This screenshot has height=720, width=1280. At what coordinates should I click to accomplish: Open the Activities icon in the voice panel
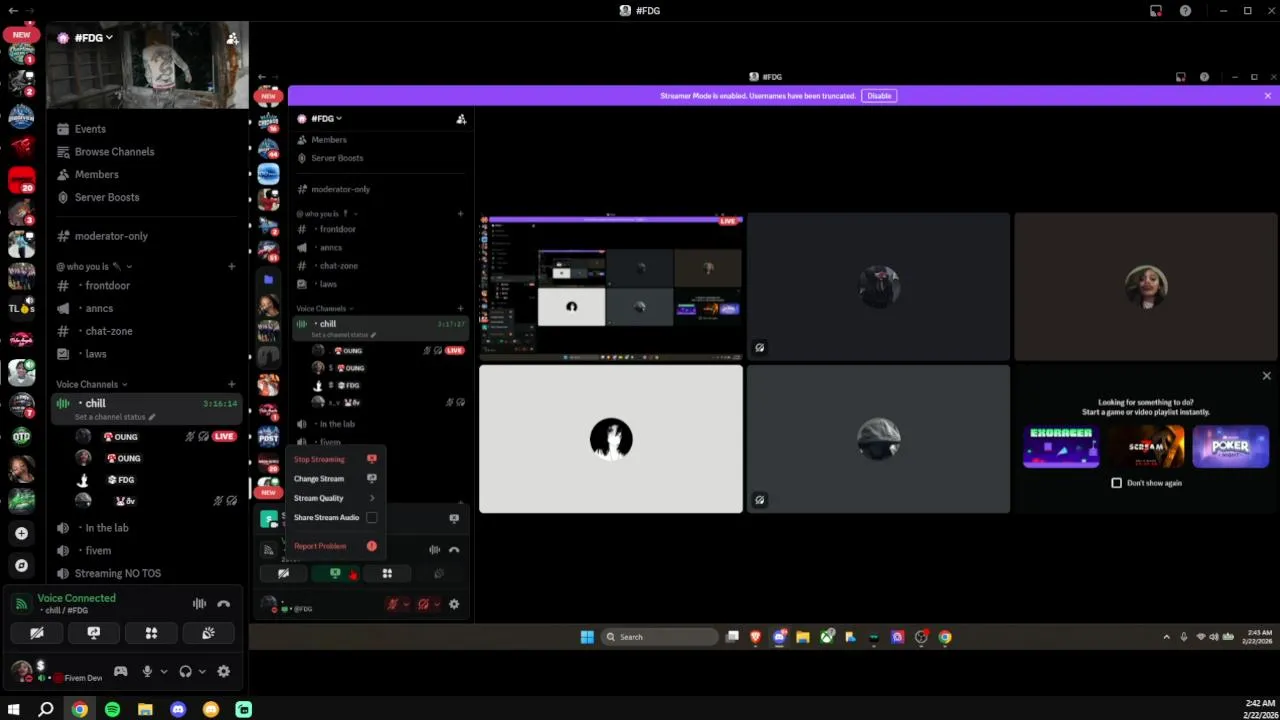tap(151, 633)
